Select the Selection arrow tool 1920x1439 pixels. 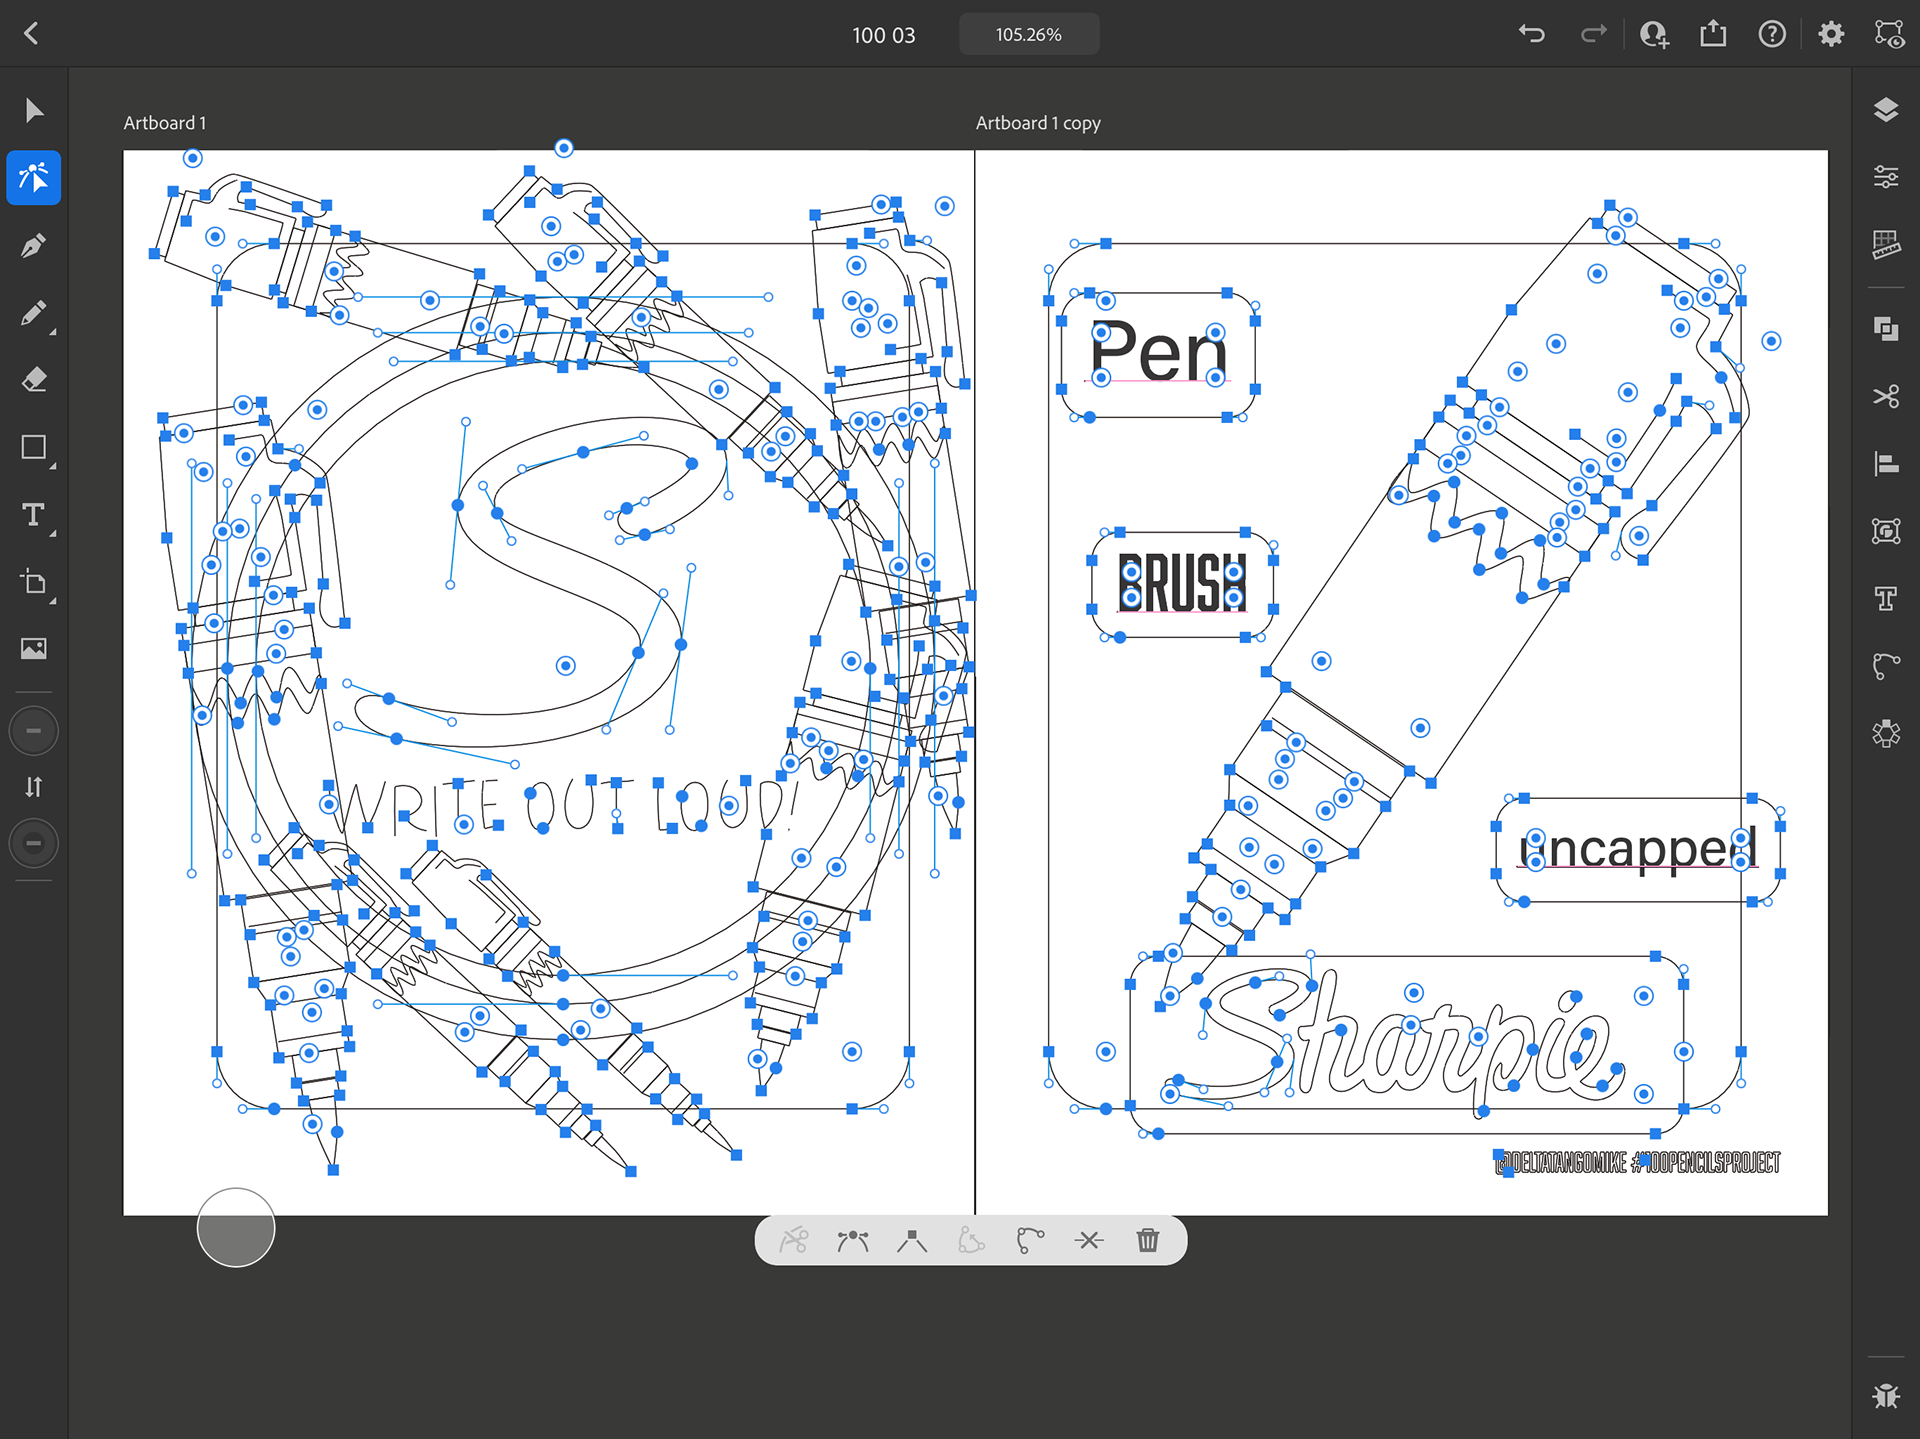(34, 110)
